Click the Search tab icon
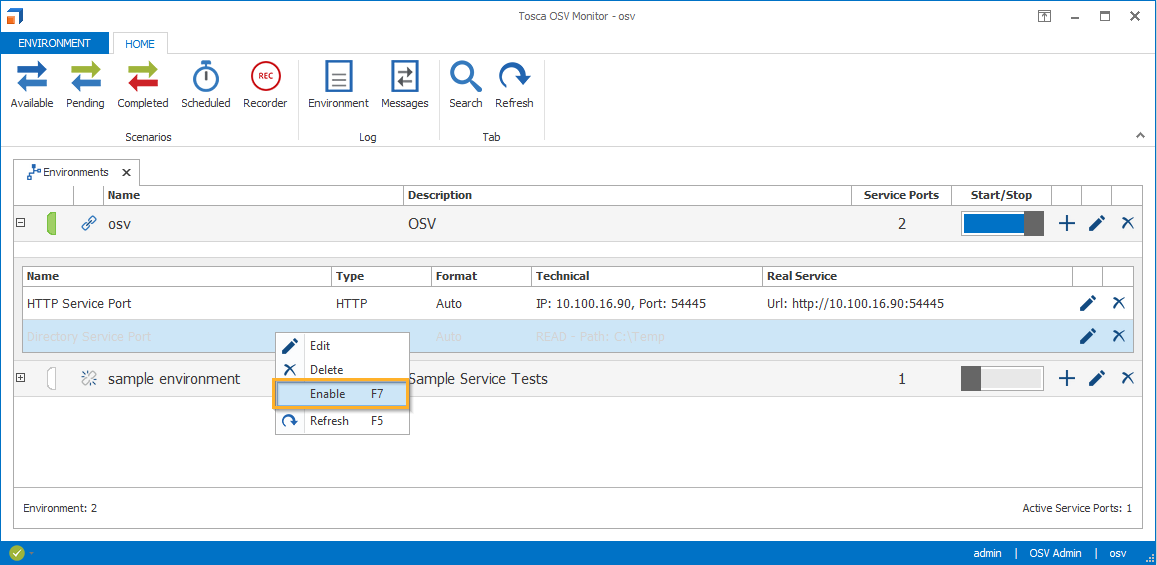 tap(465, 84)
